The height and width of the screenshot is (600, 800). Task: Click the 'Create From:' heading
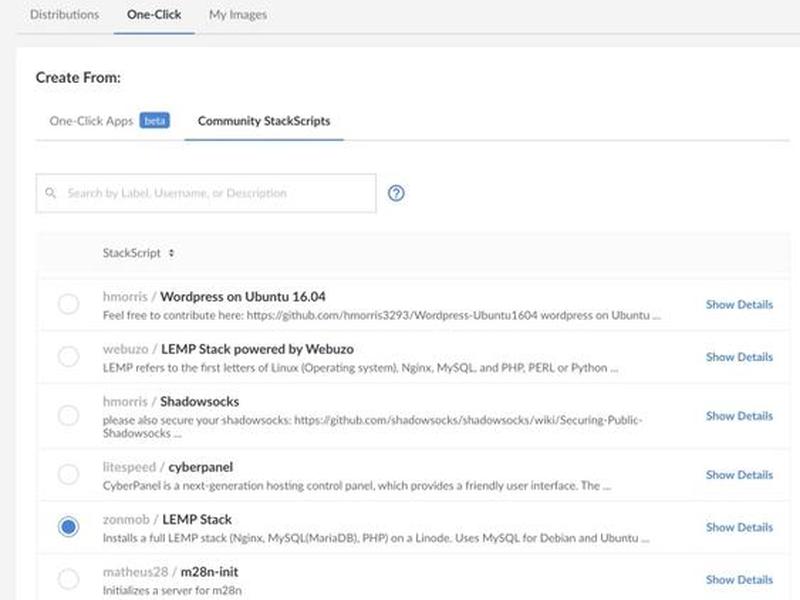[x=78, y=78]
